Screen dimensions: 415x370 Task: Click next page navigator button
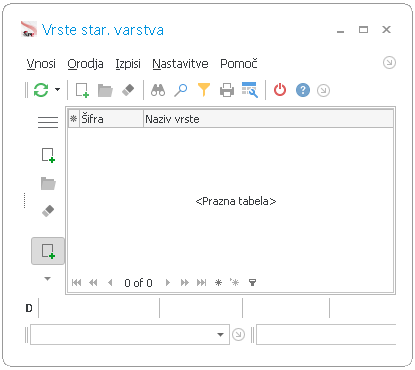point(184,283)
